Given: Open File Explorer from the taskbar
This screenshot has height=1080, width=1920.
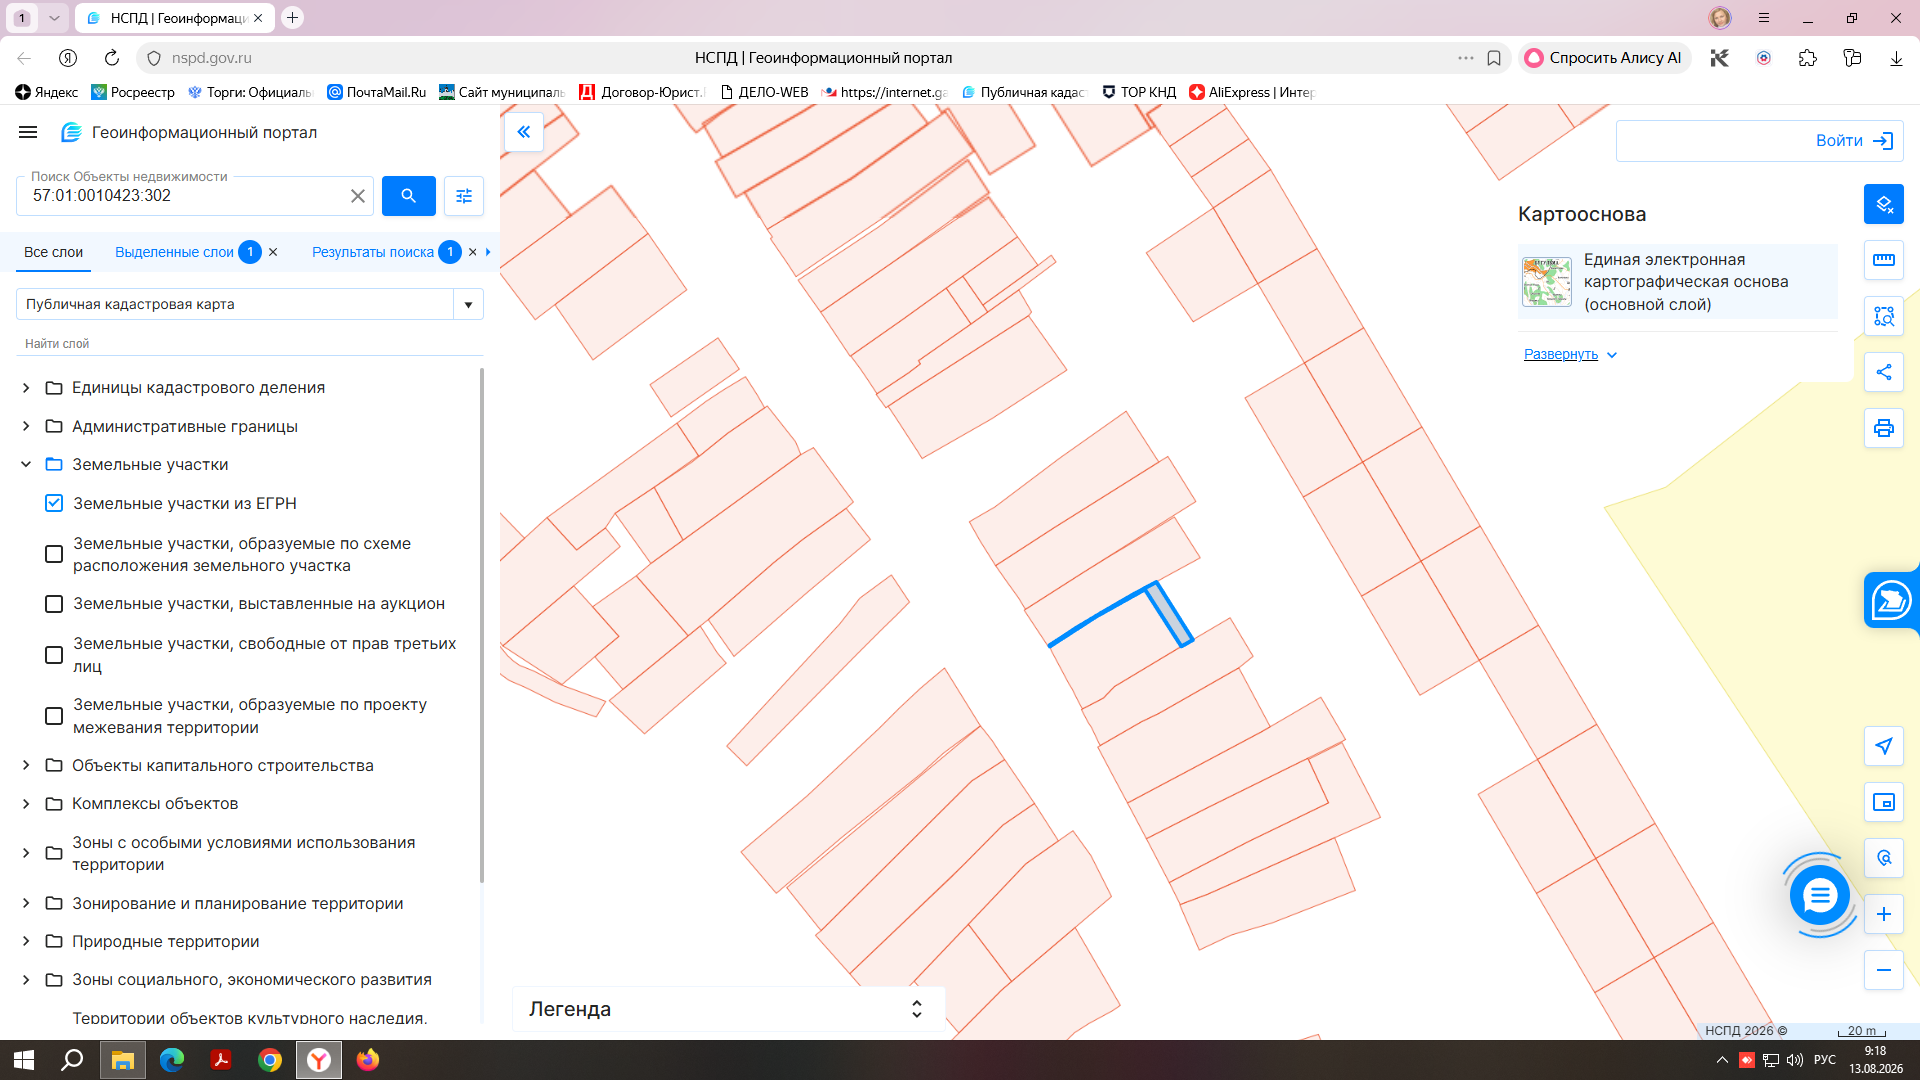Looking at the screenshot, I should pos(123,1060).
